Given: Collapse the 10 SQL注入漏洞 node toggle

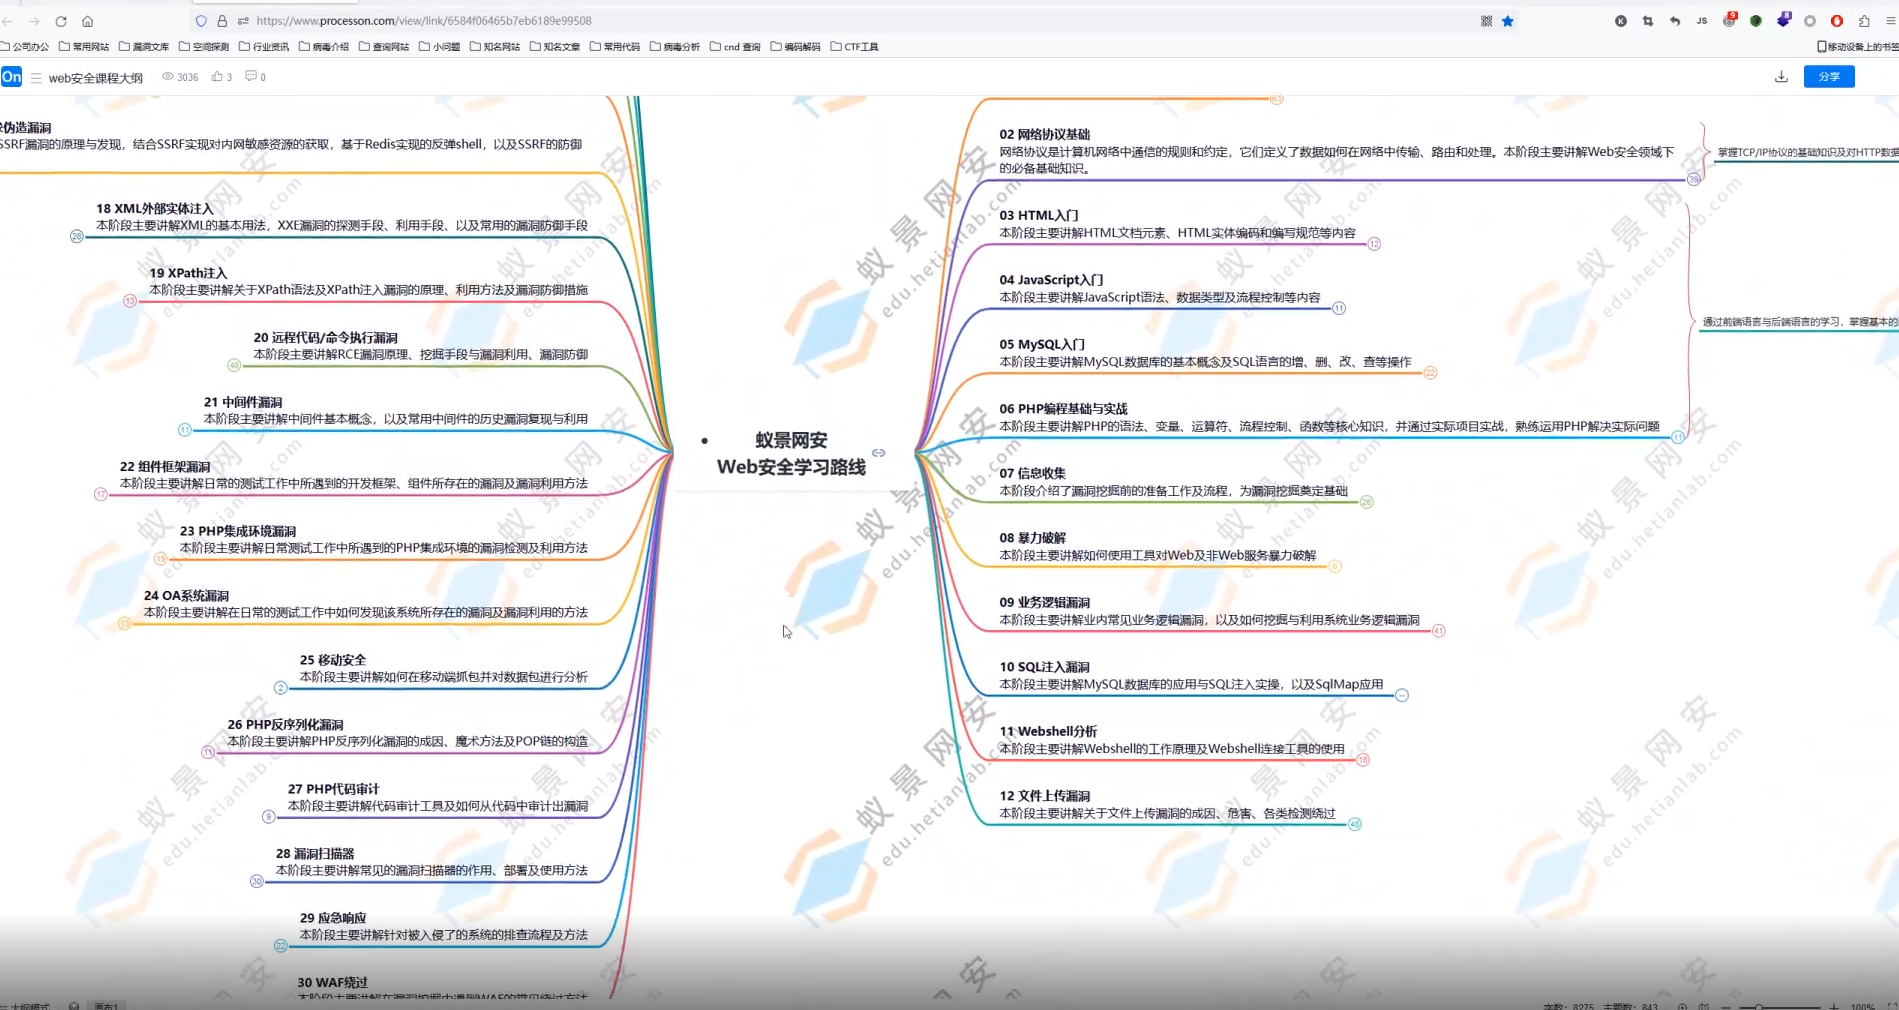Looking at the screenshot, I should [1402, 695].
